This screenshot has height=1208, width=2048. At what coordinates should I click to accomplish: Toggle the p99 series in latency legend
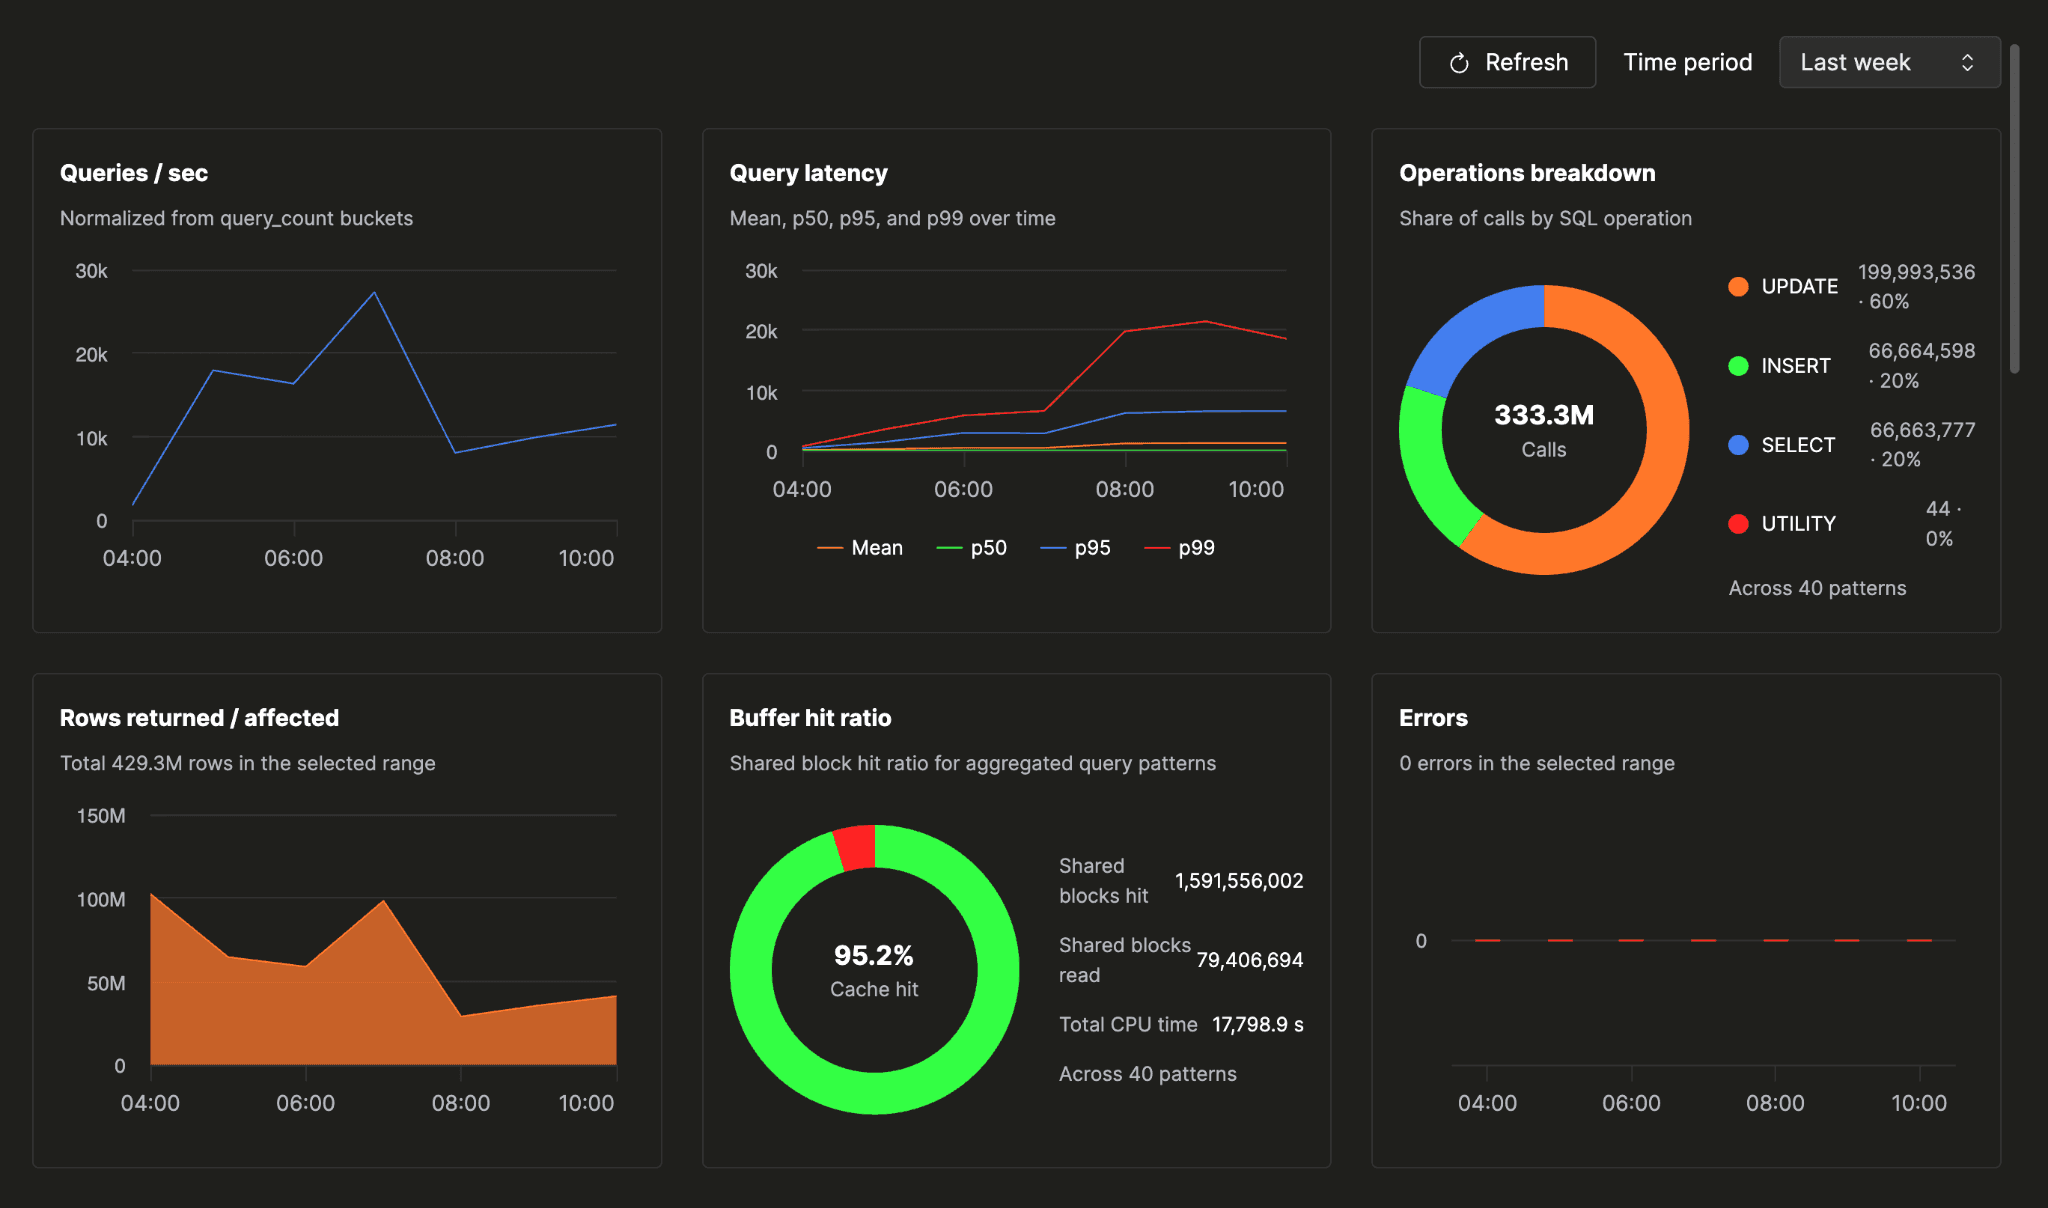(x=1179, y=548)
